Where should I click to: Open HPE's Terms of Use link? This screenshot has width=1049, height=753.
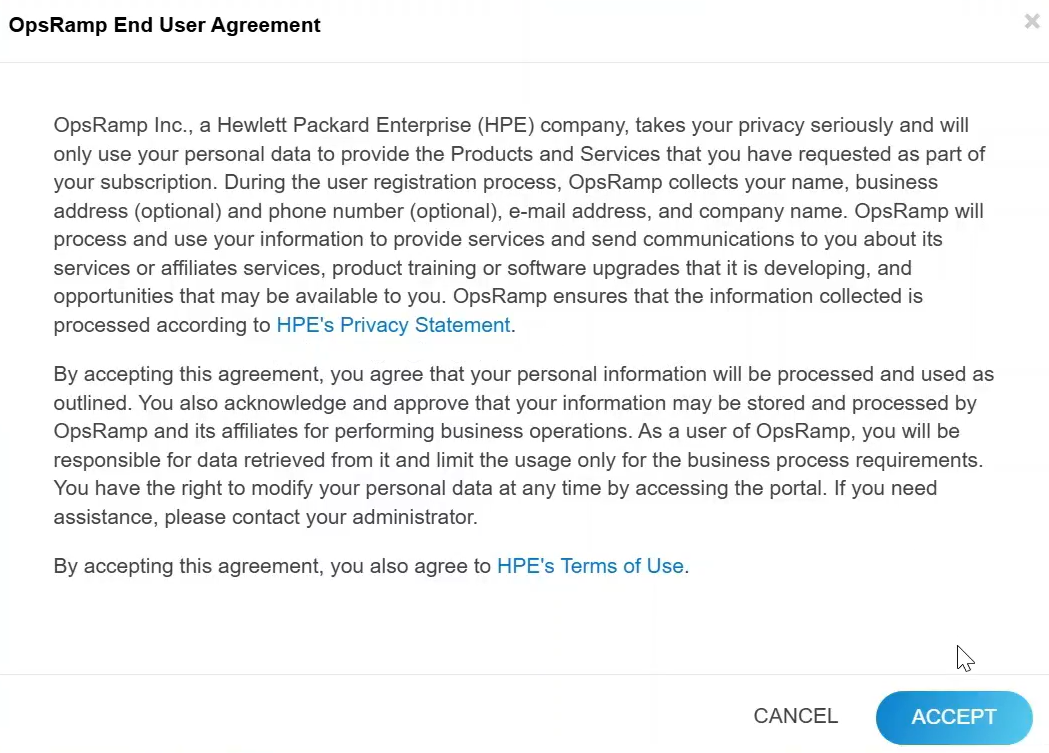point(590,566)
